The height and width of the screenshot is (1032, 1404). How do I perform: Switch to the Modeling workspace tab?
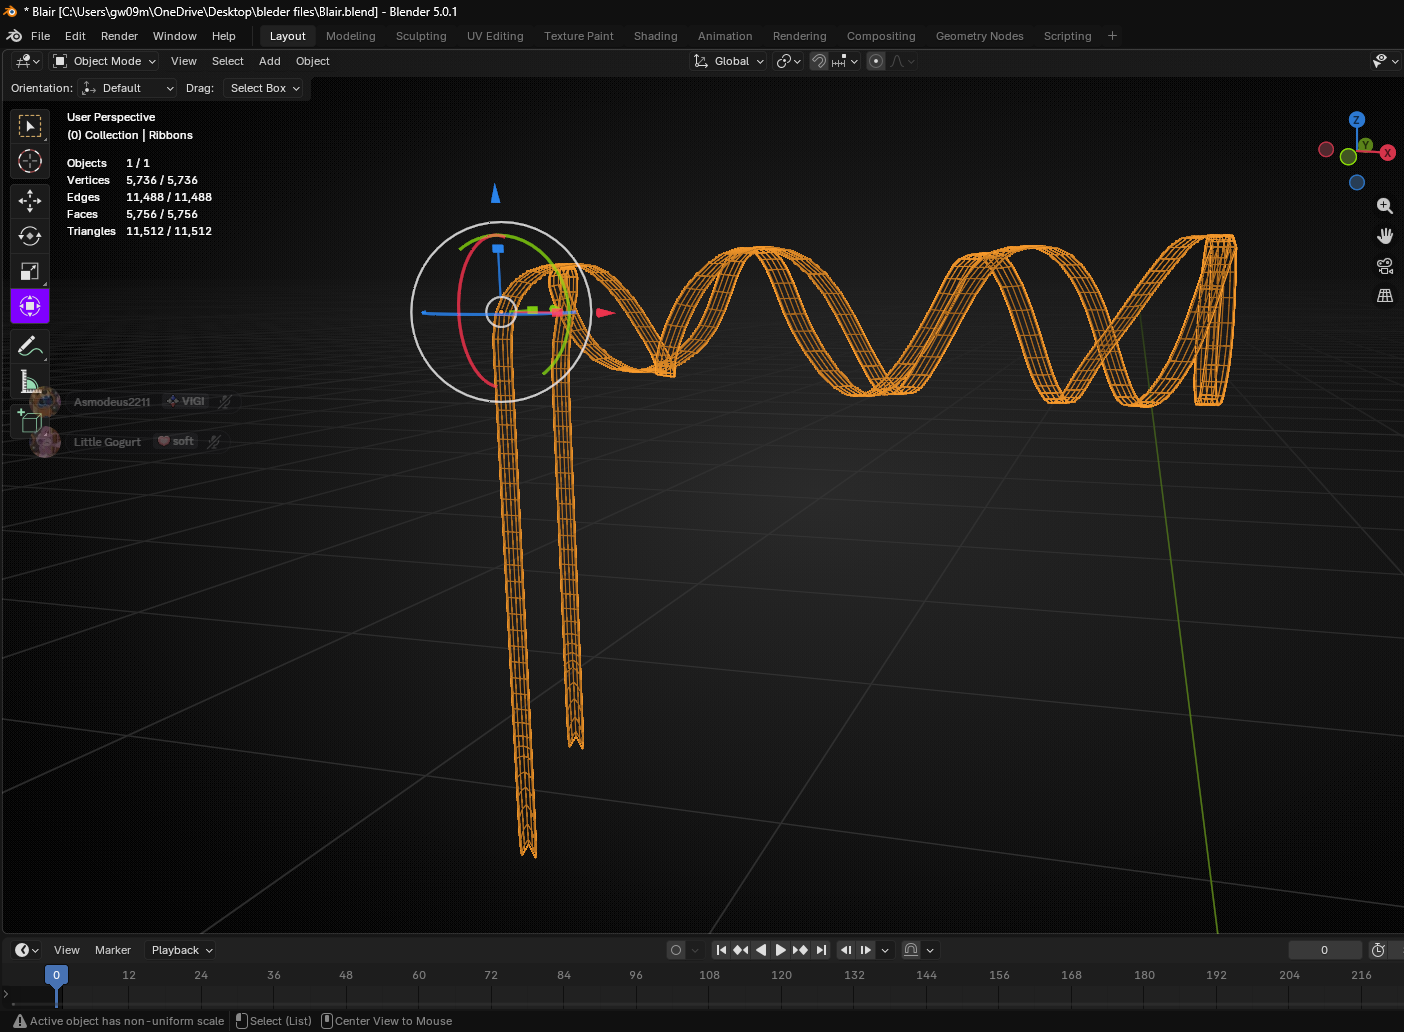click(351, 36)
